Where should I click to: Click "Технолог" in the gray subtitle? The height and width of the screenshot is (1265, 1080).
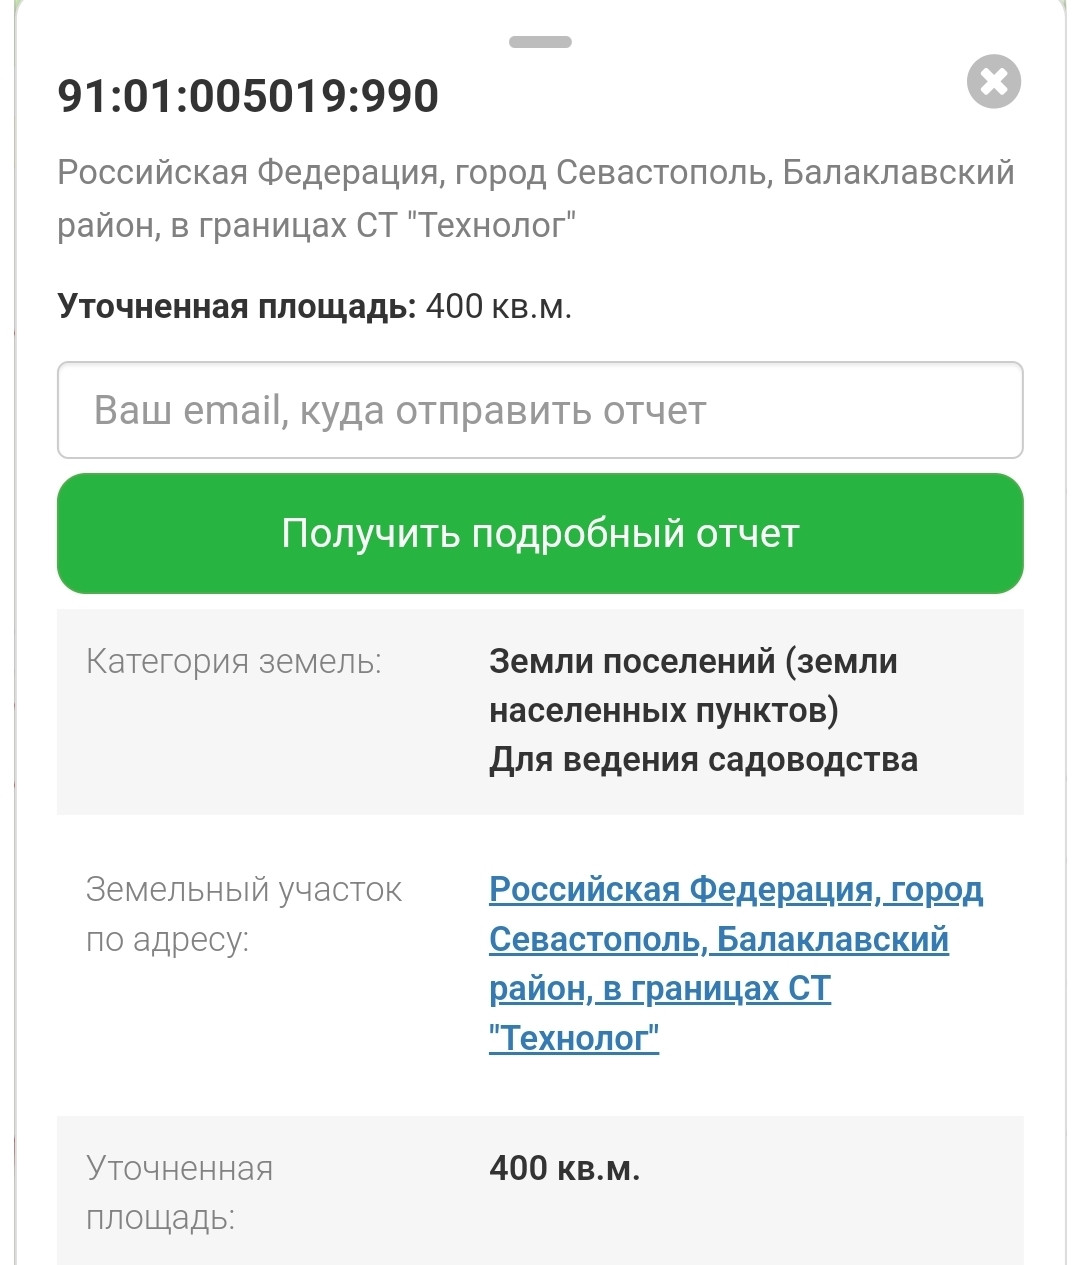497,226
